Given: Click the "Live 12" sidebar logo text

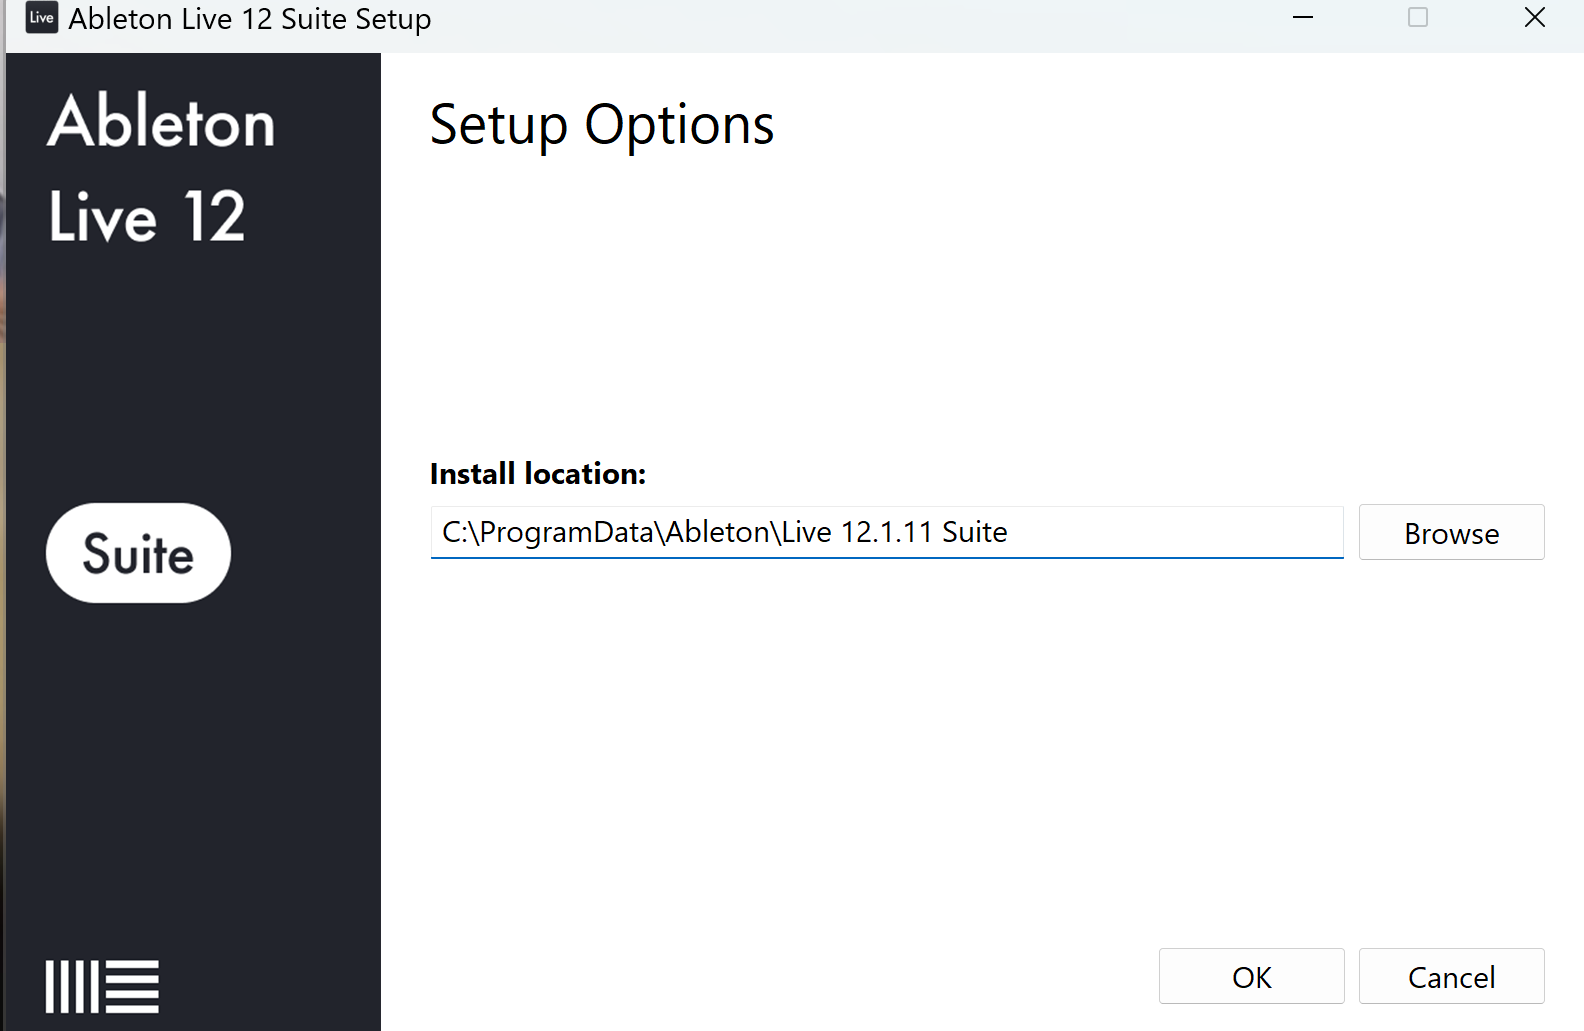Looking at the screenshot, I should 147,216.
